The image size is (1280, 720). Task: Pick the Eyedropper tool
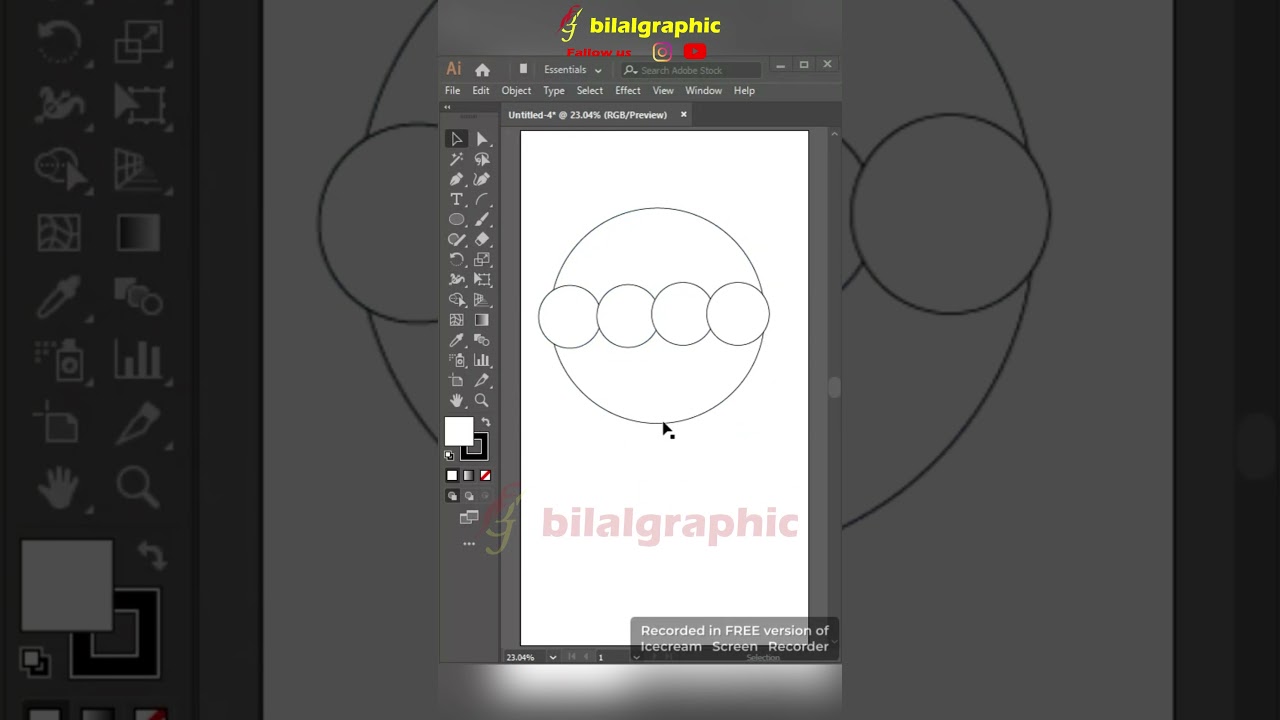click(x=457, y=340)
